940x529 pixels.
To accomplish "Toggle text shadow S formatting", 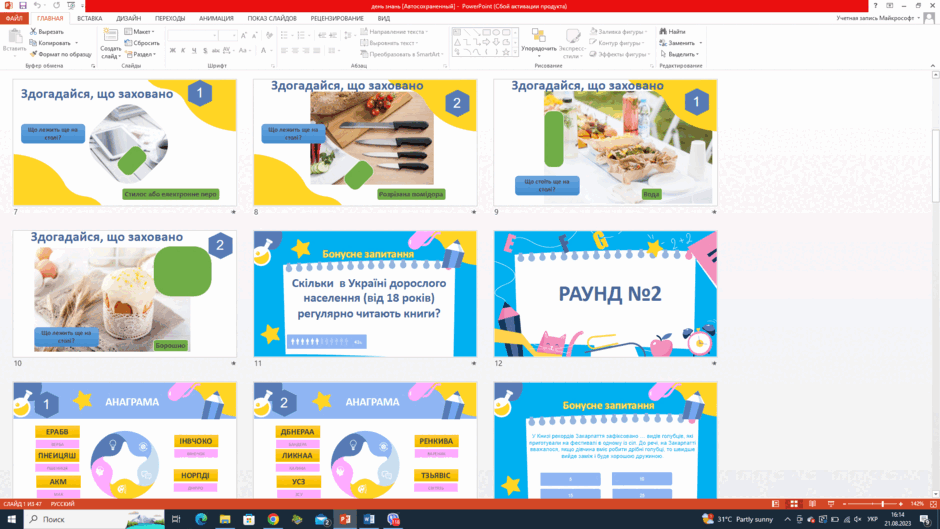I will tap(204, 50).
